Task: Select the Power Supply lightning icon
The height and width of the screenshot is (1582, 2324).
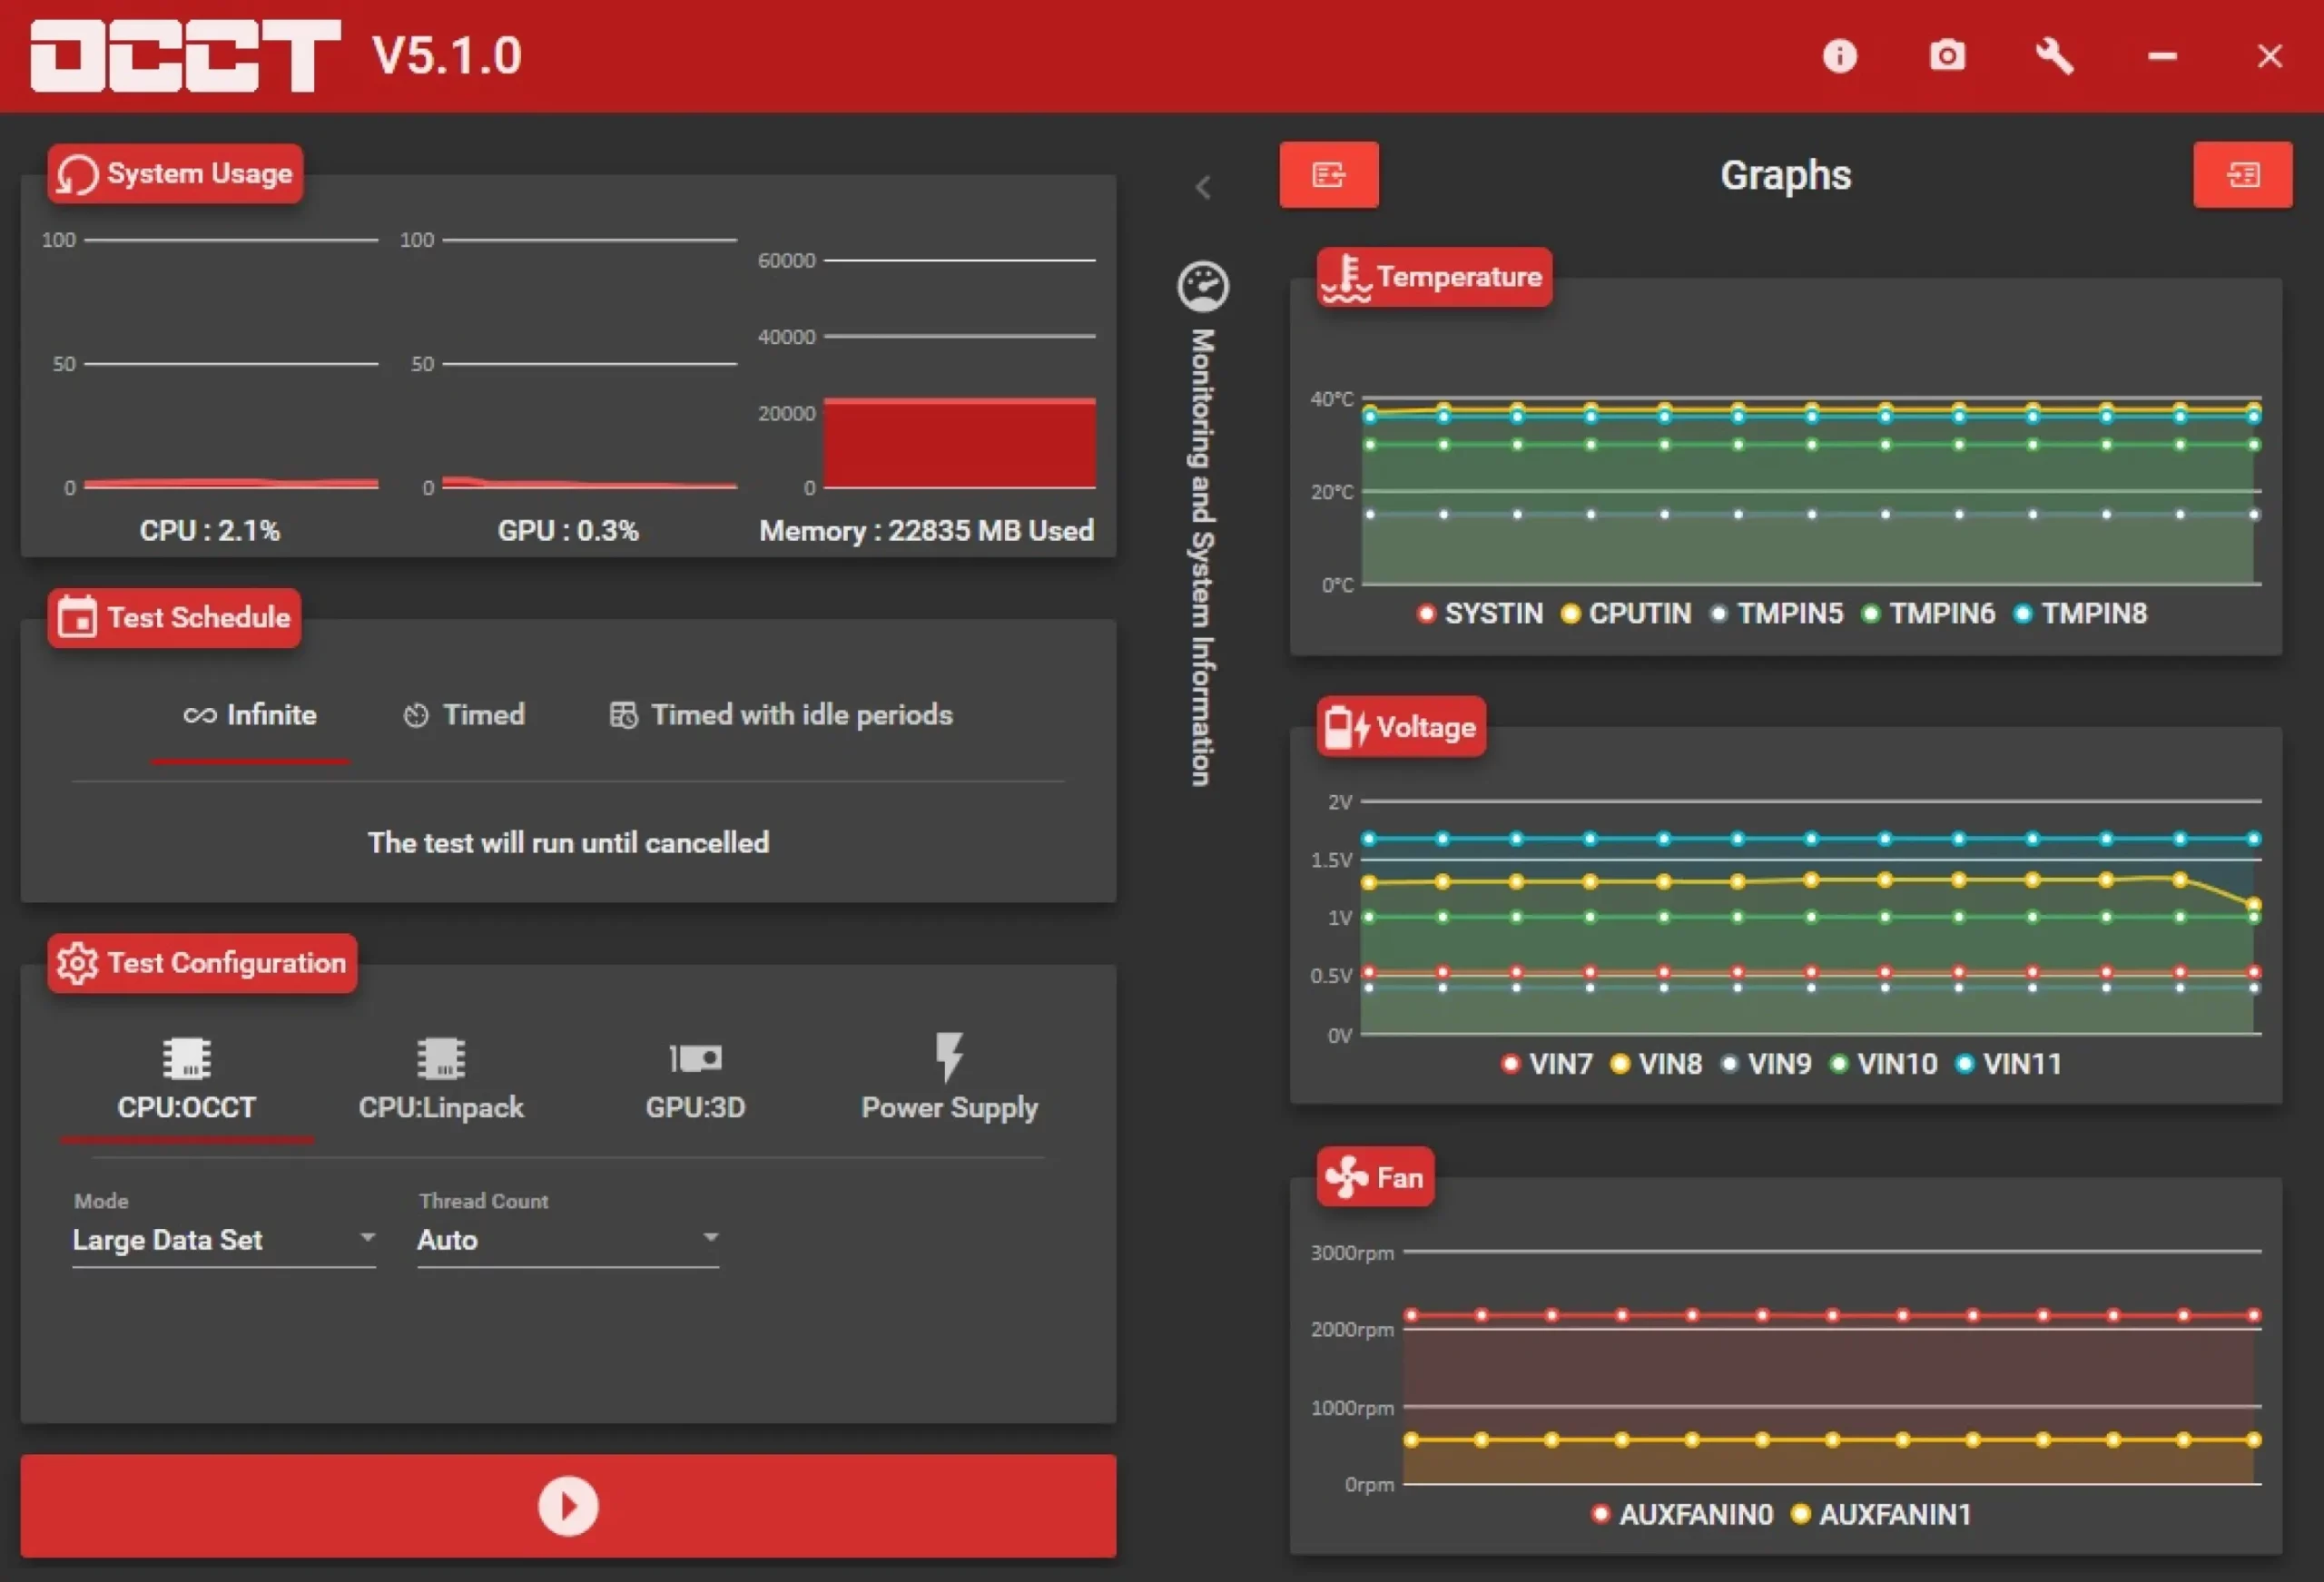Action: (949, 1058)
